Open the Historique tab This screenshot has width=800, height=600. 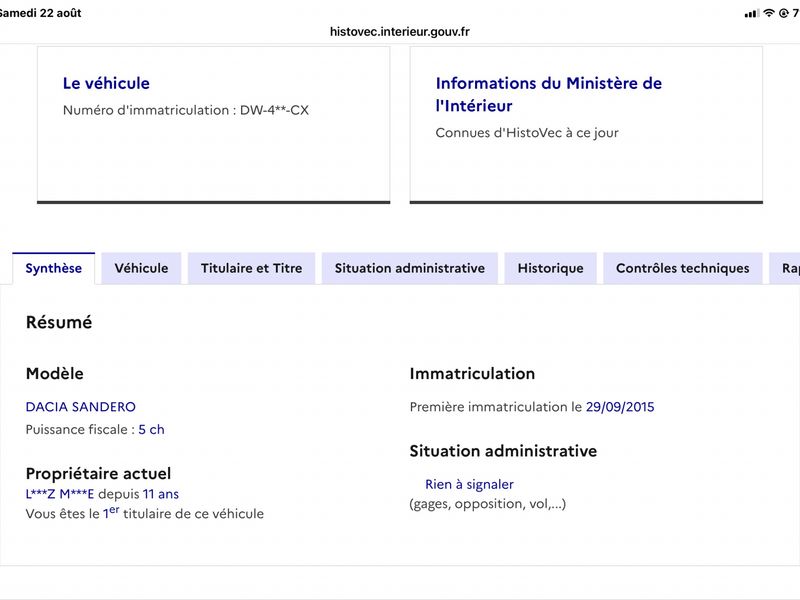551,268
